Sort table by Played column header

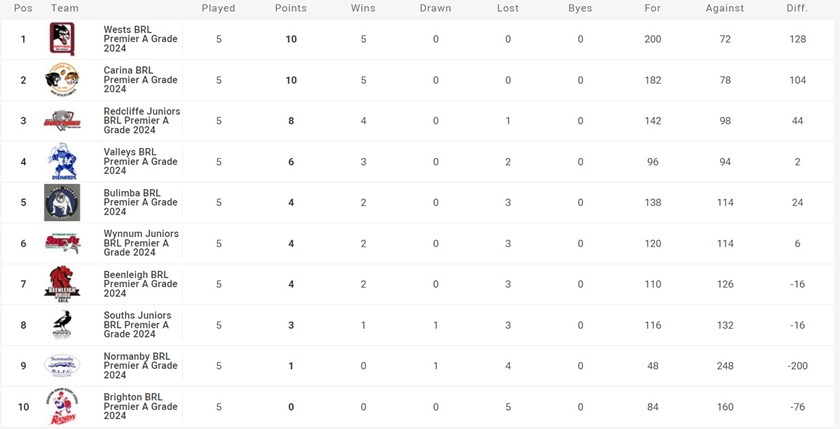(x=218, y=8)
